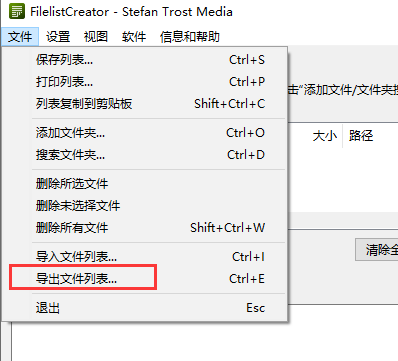Viewport: 398px width, 361px height.
Task: Choose 打印列表... from the menu
Action: (150, 82)
